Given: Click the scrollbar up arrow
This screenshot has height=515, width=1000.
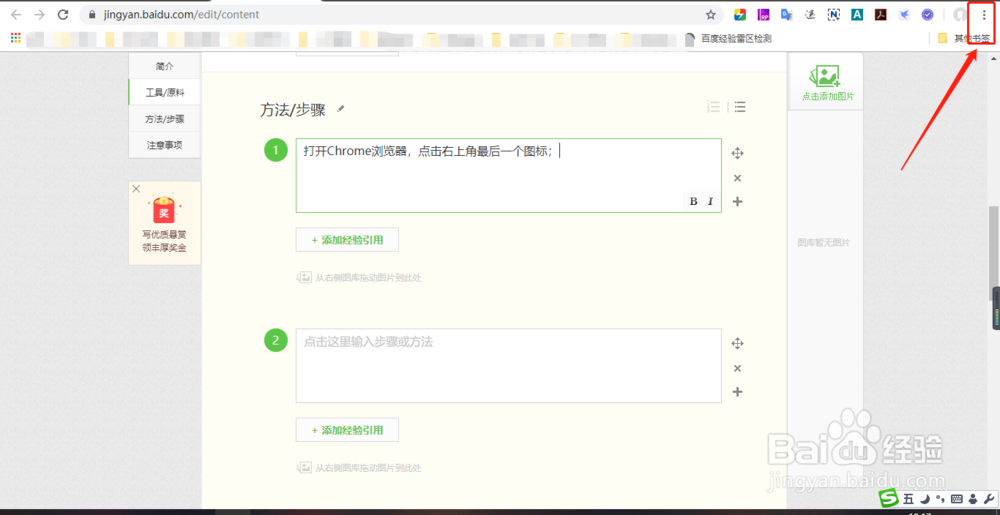Looking at the screenshot, I should 994,58.
